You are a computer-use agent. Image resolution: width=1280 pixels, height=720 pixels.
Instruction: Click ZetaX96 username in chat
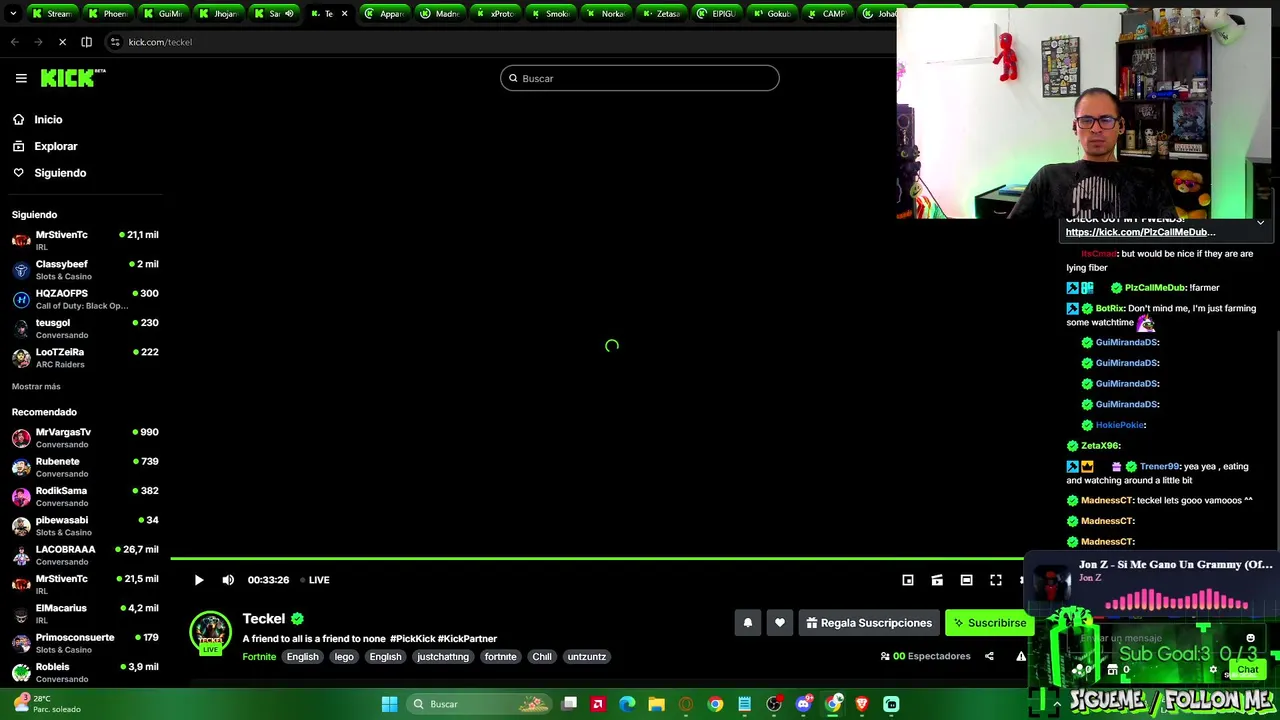coord(1099,446)
